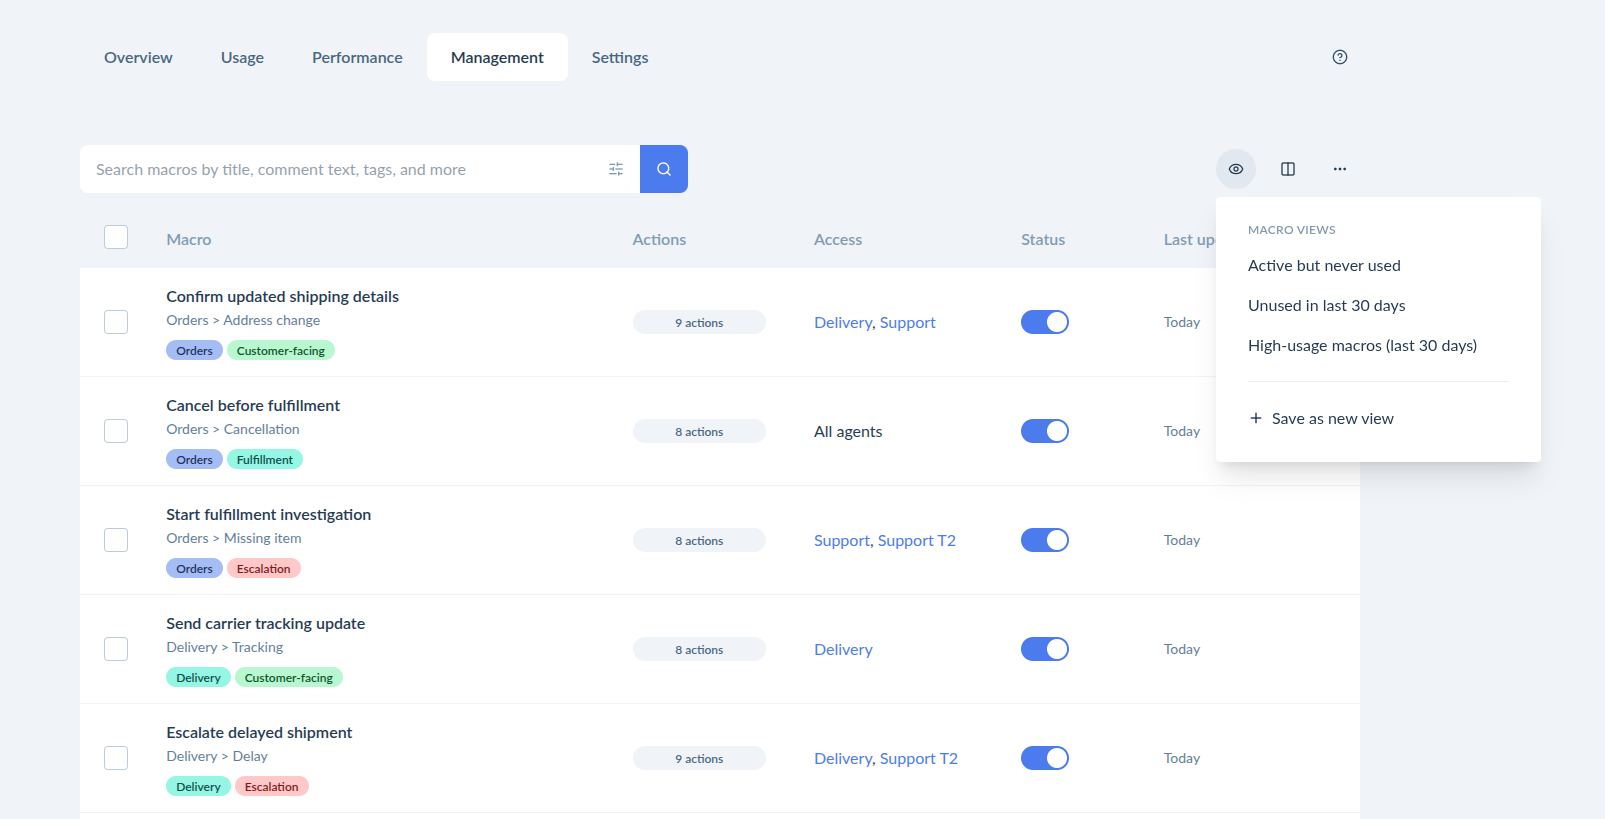1605x819 pixels.
Task: Open Send carrier tracking update macro
Action: tap(265, 624)
